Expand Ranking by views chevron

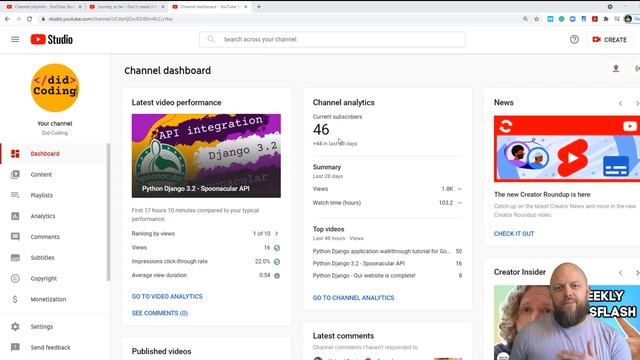pyautogui.click(x=277, y=233)
